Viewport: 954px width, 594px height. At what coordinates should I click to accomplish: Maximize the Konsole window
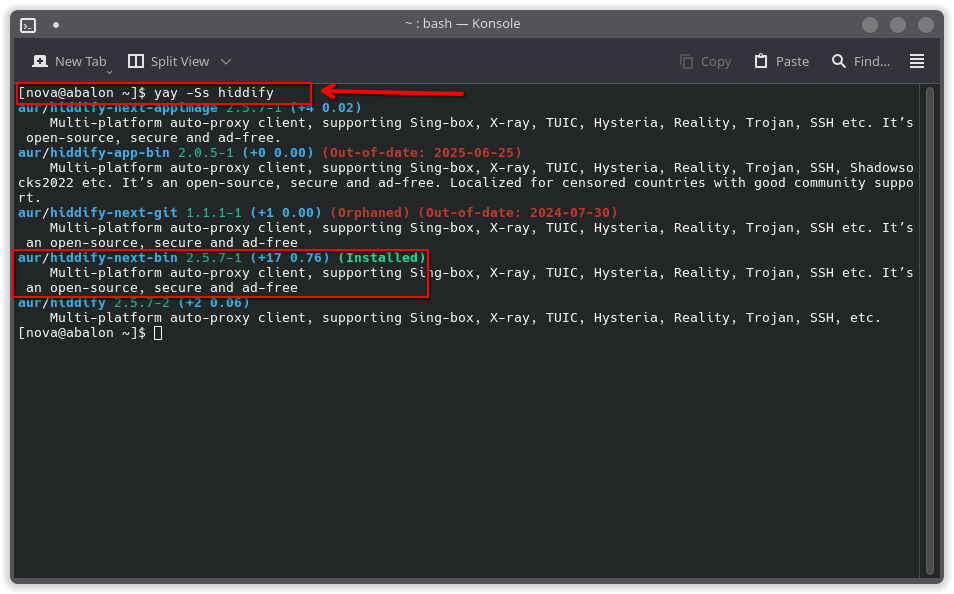(898, 25)
